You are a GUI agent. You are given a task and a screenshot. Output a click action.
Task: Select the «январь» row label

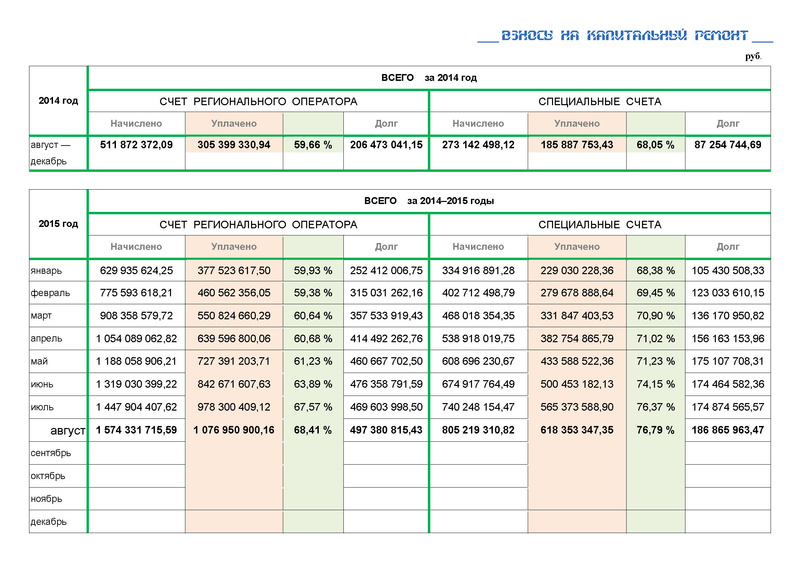pyautogui.click(x=48, y=270)
